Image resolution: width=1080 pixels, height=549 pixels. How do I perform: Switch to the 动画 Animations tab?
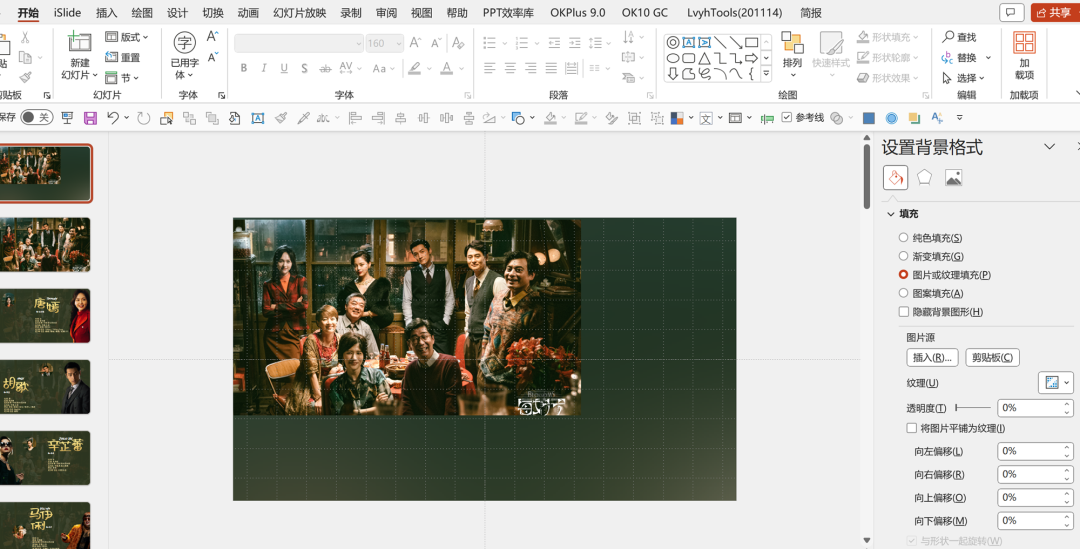248,12
